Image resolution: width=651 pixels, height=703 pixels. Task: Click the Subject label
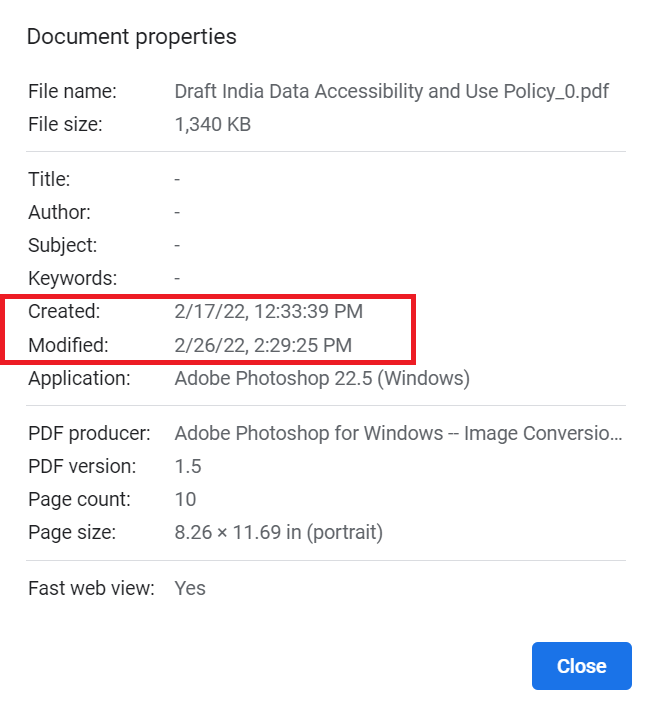coord(62,245)
